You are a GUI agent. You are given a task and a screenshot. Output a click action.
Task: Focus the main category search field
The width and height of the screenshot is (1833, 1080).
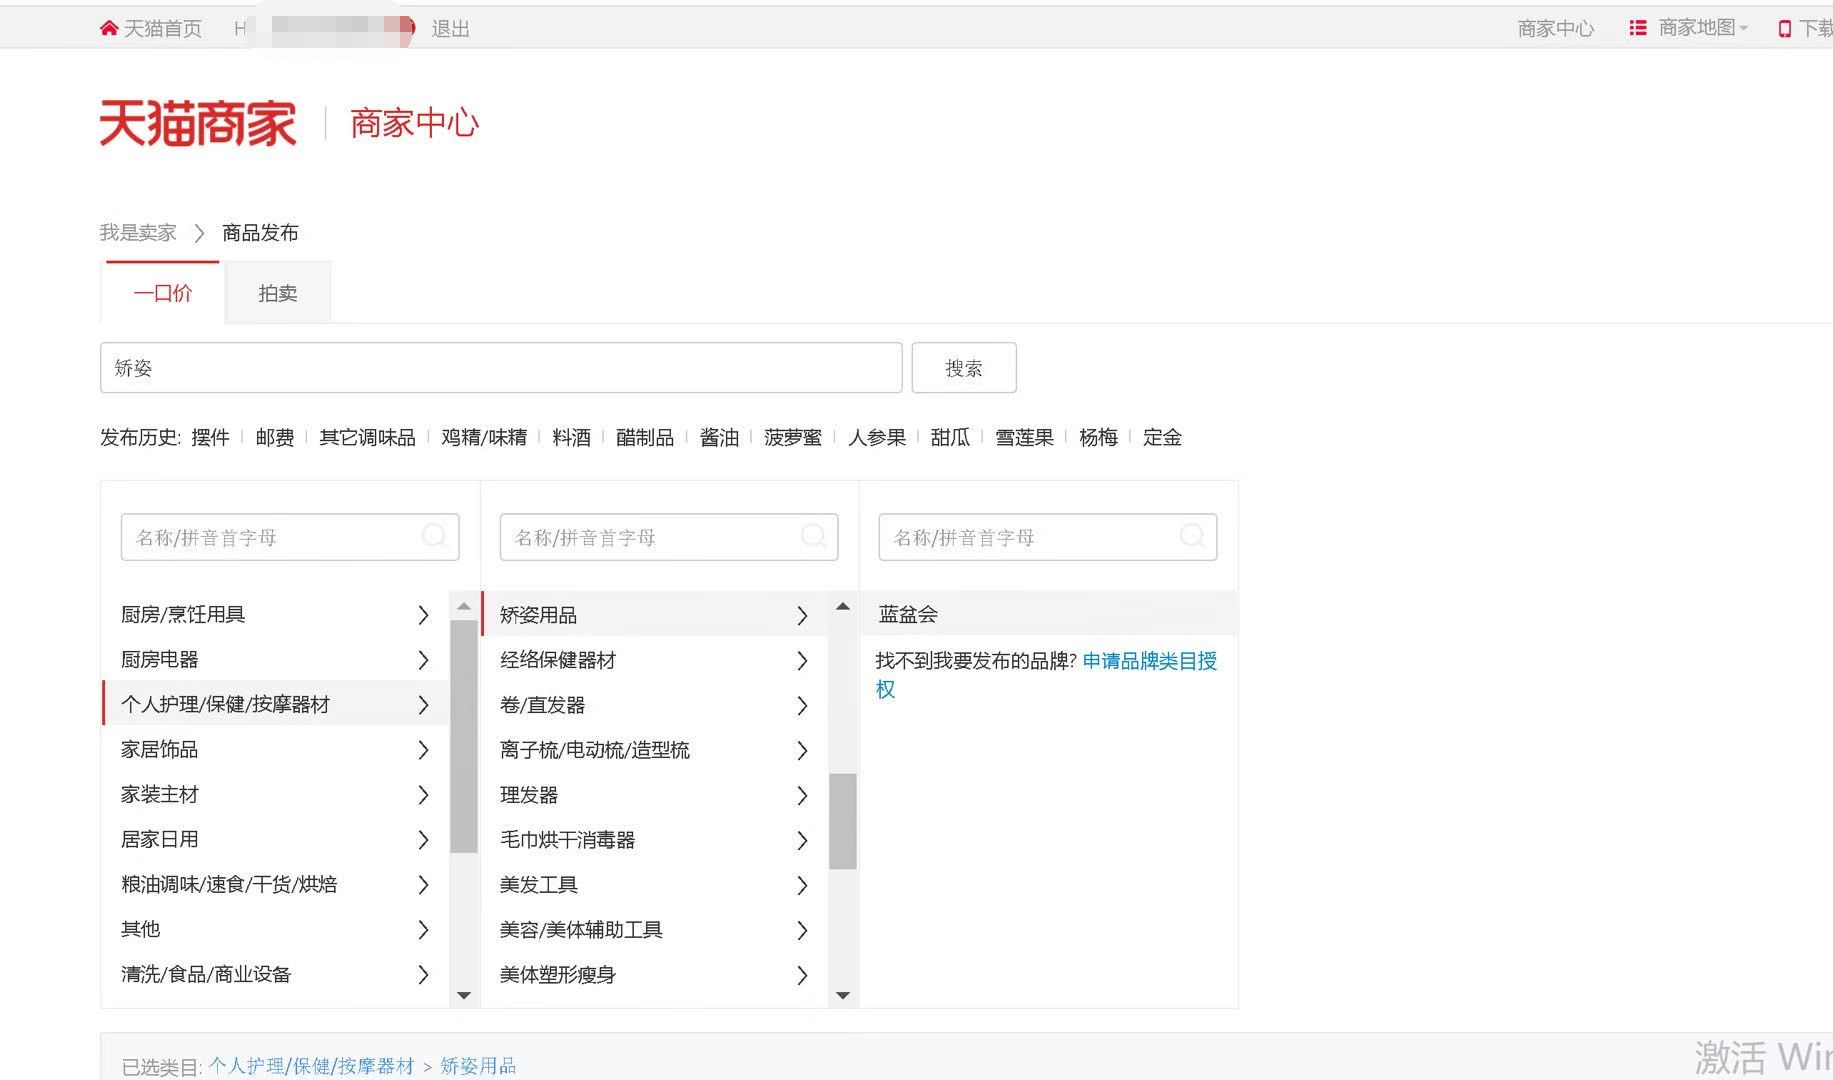[501, 368]
